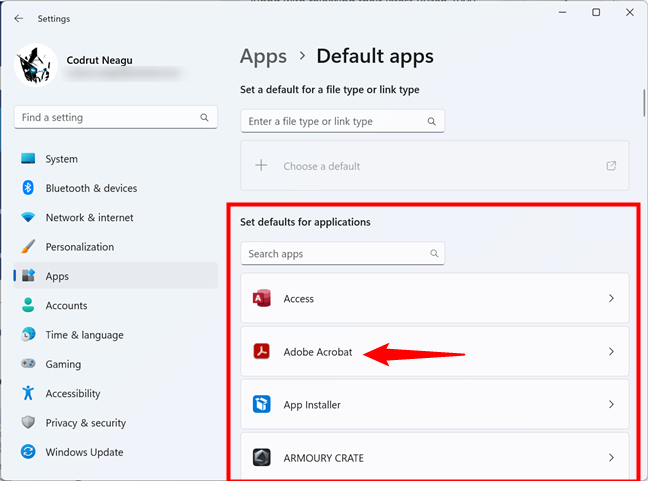Screen dimensions: 648x481
Task: Expand the ARMOURY CRATE row chevron
Action: 611,457
